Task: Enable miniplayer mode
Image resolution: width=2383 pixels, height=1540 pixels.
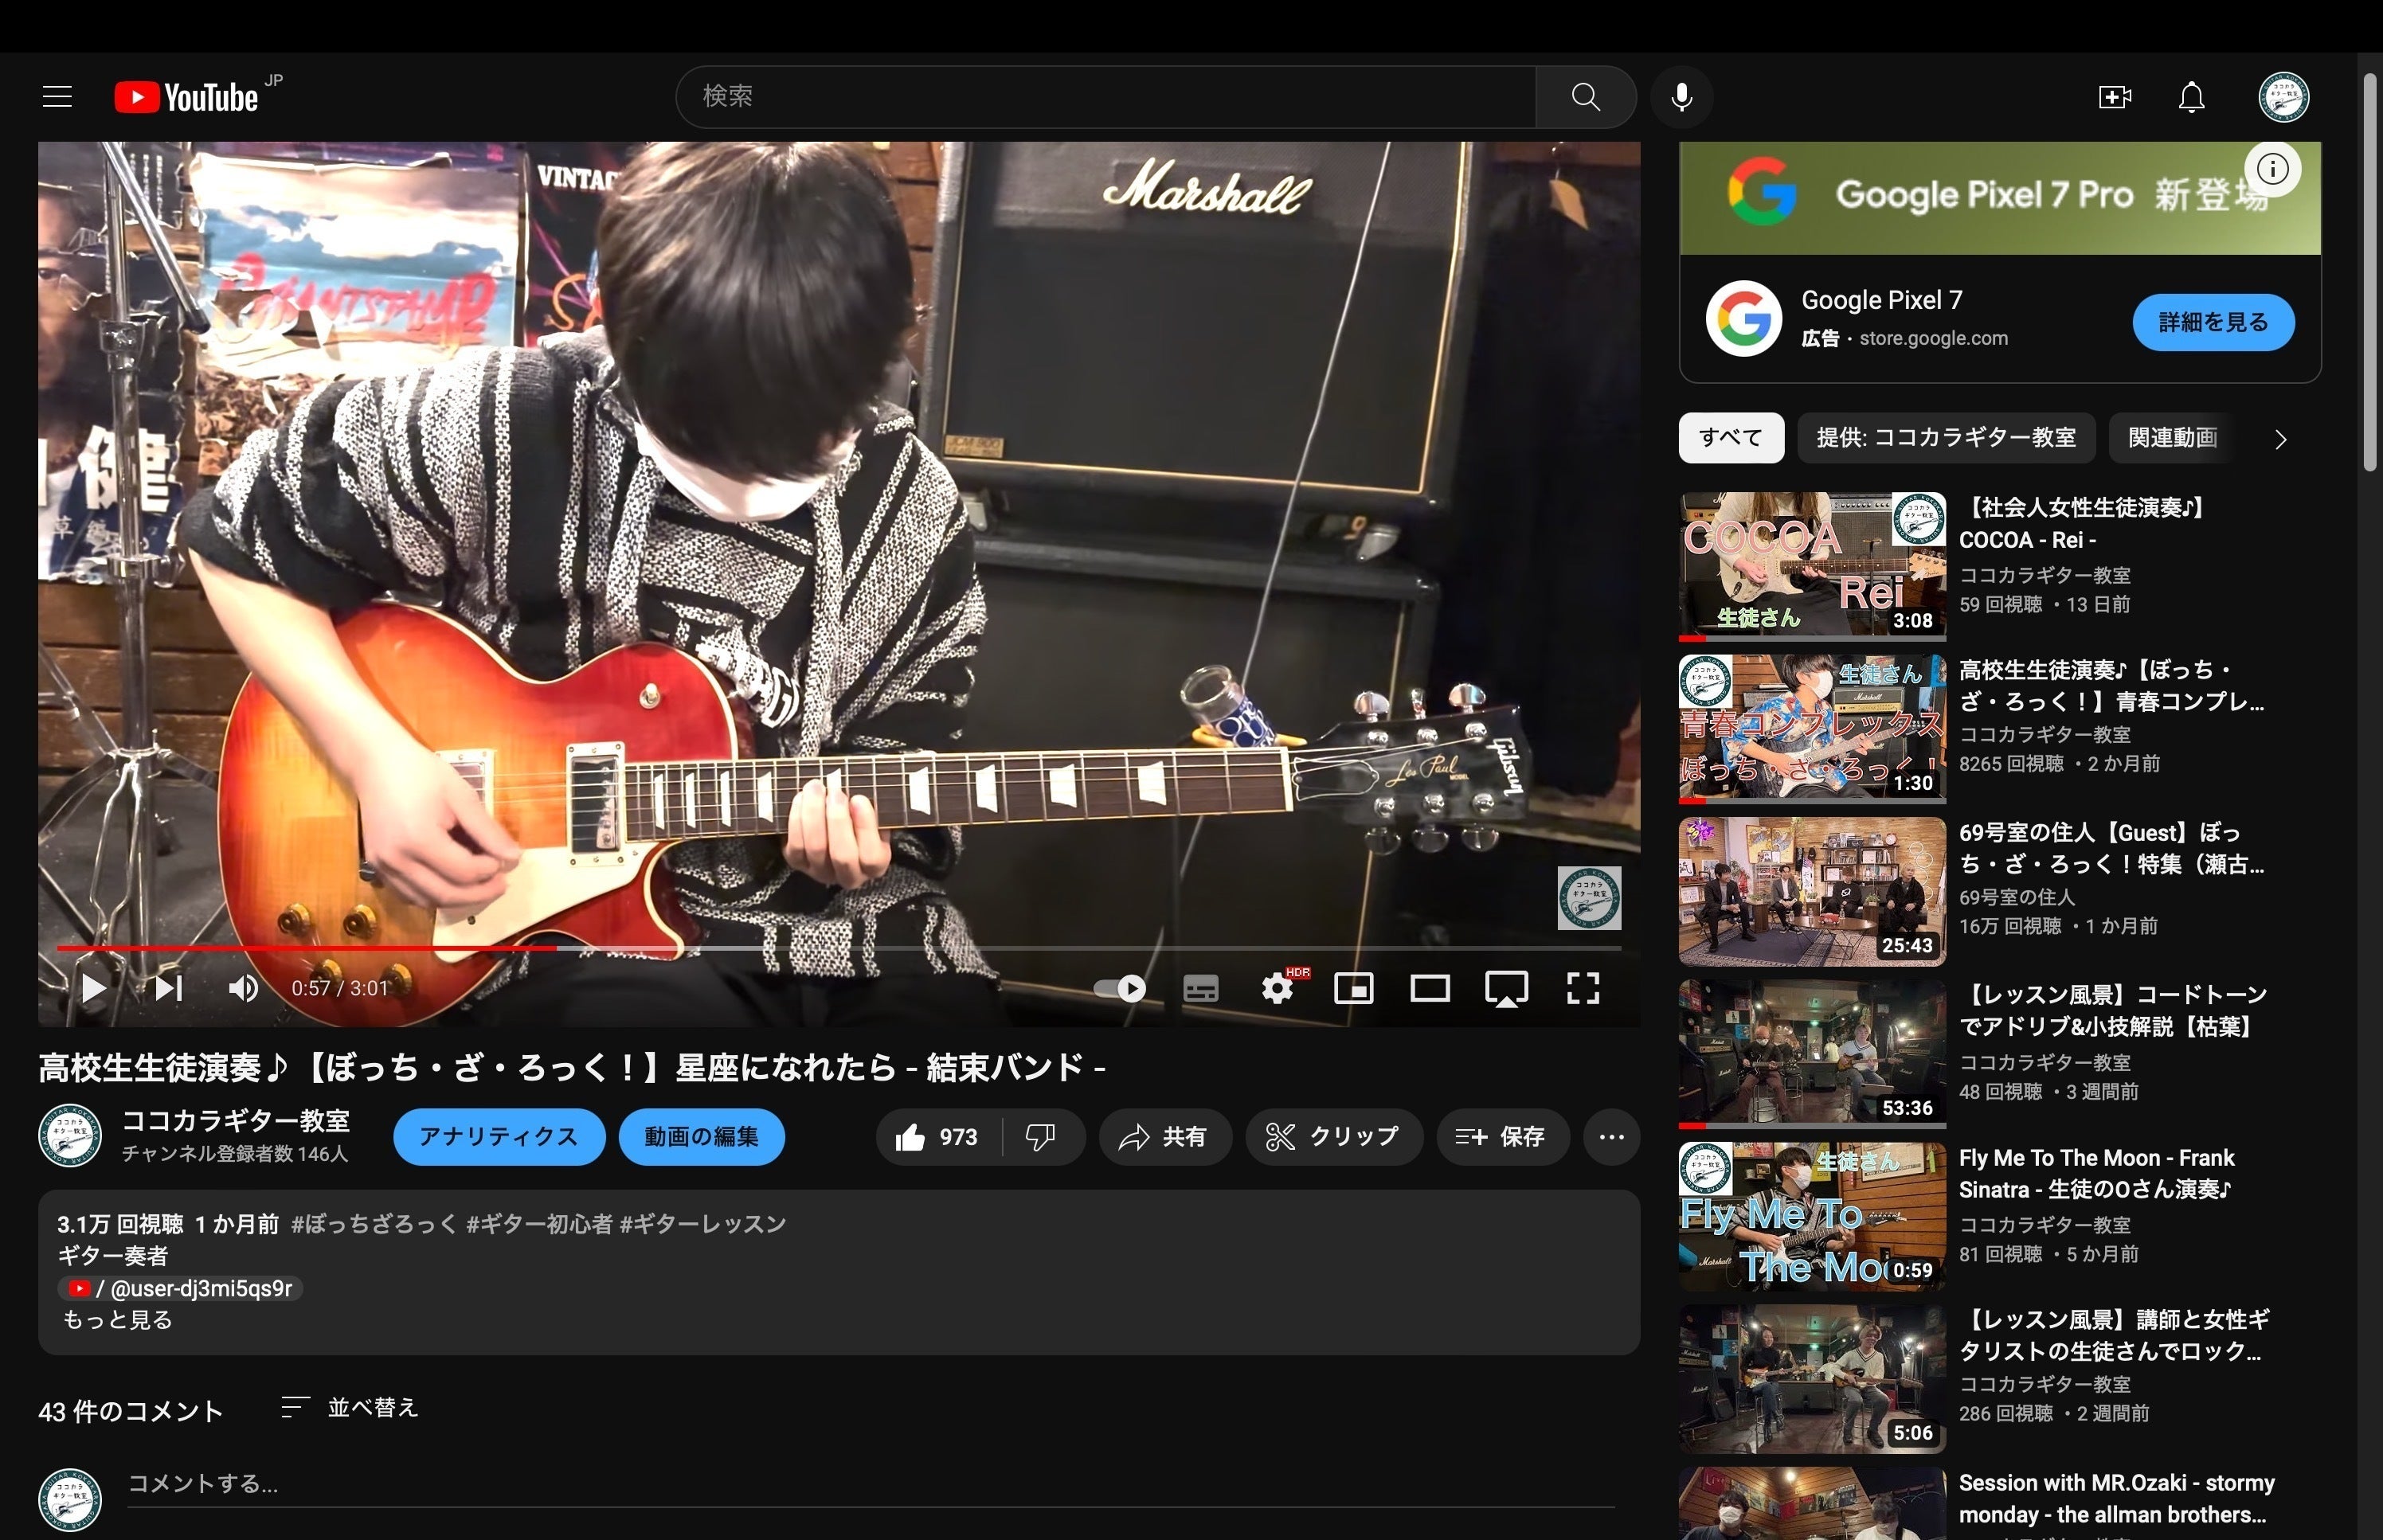Action: (1353, 989)
